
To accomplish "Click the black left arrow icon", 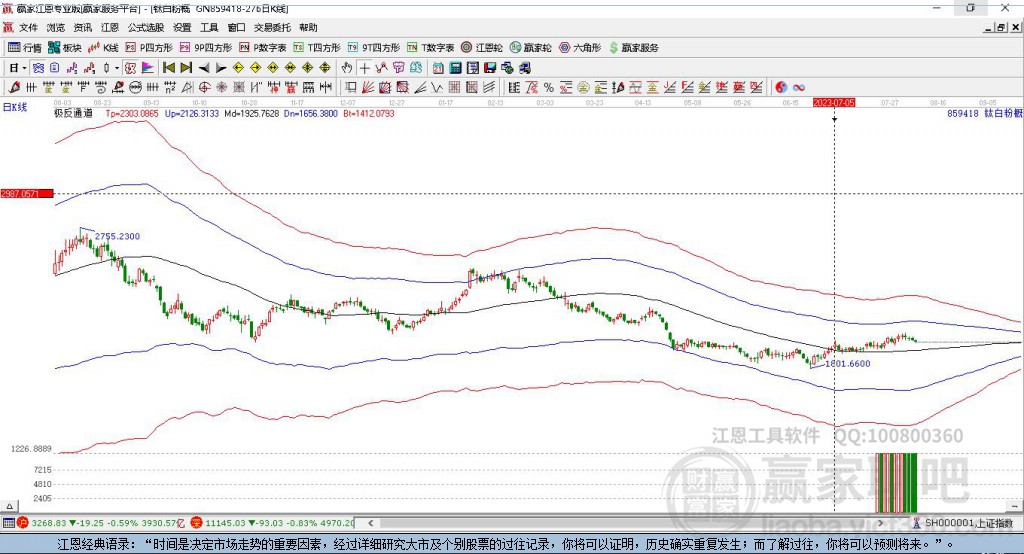I will click(x=204, y=68).
